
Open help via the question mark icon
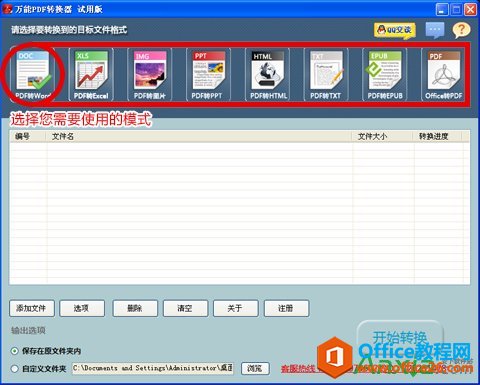[x=461, y=30]
